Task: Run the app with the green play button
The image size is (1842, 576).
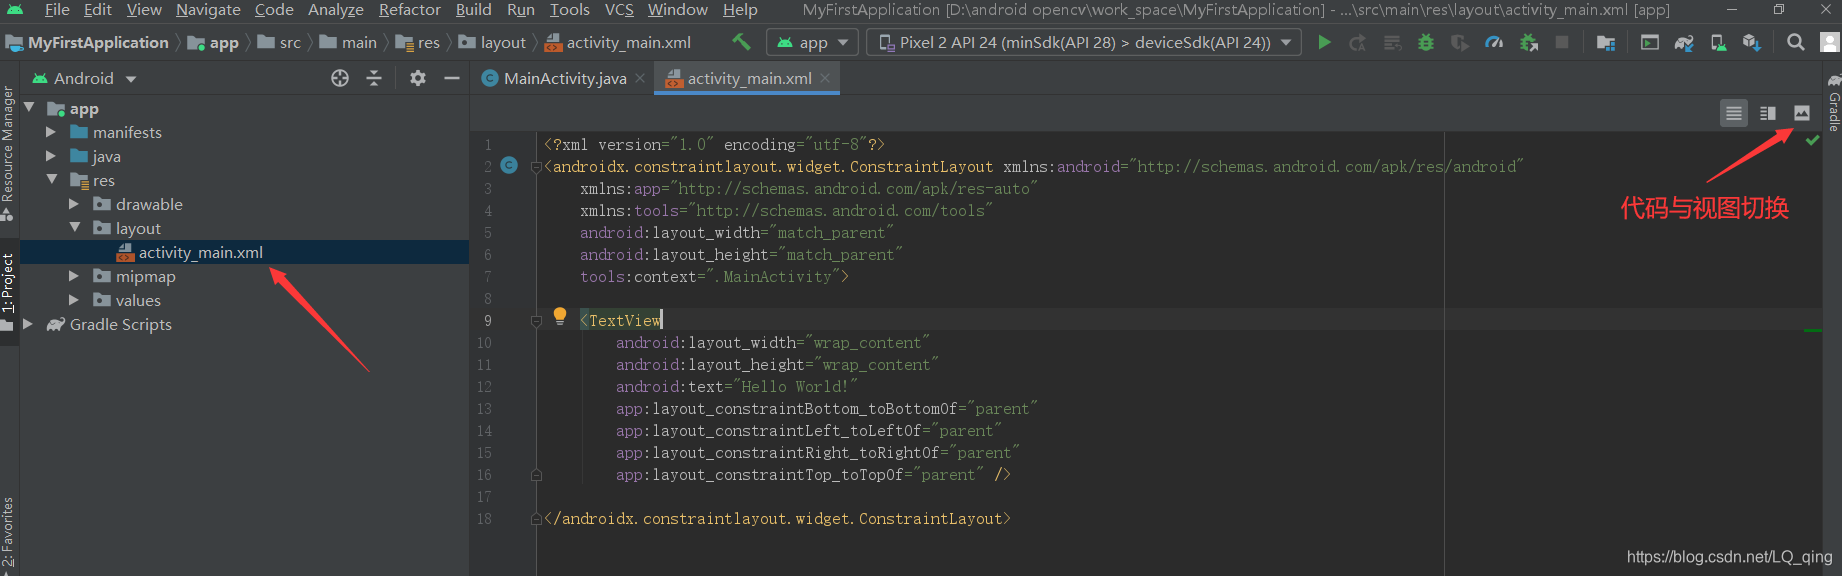Action: pos(1324,42)
